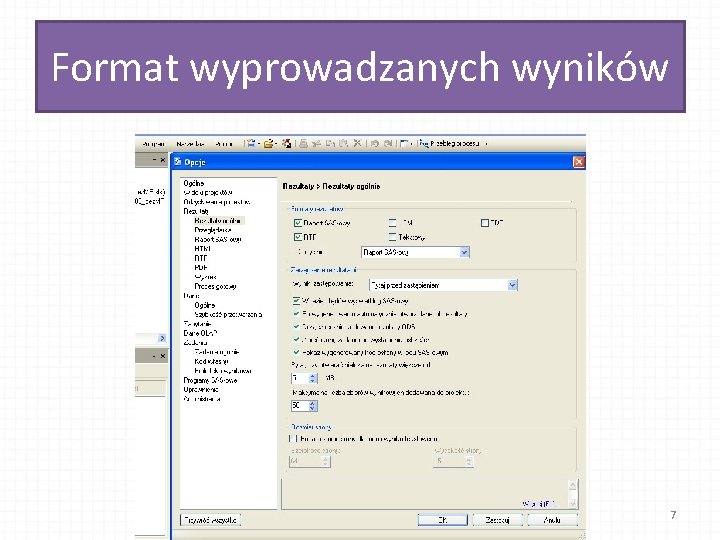Confirm with the OK button
The height and width of the screenshot is (540, 720).
click(x=443, y=520)
